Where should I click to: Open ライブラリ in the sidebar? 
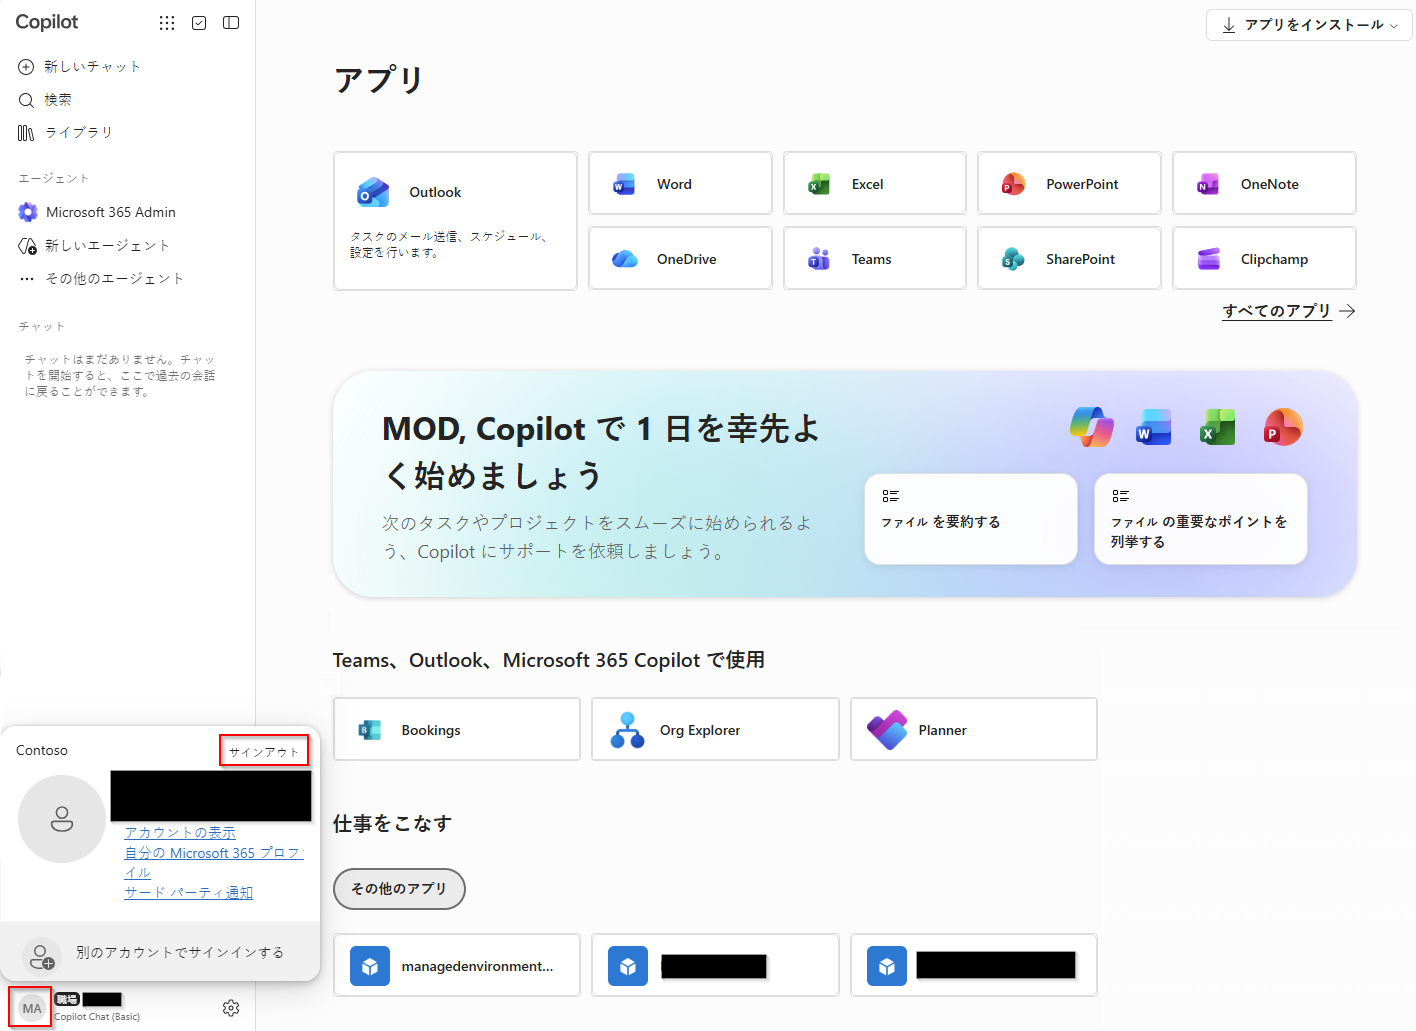pos(66,133)
